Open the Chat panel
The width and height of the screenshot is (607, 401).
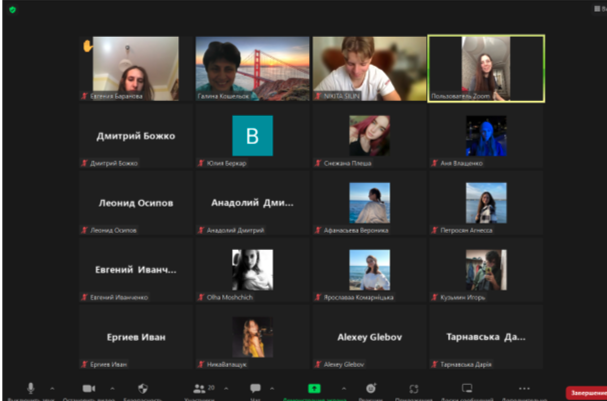pos(255,387)
